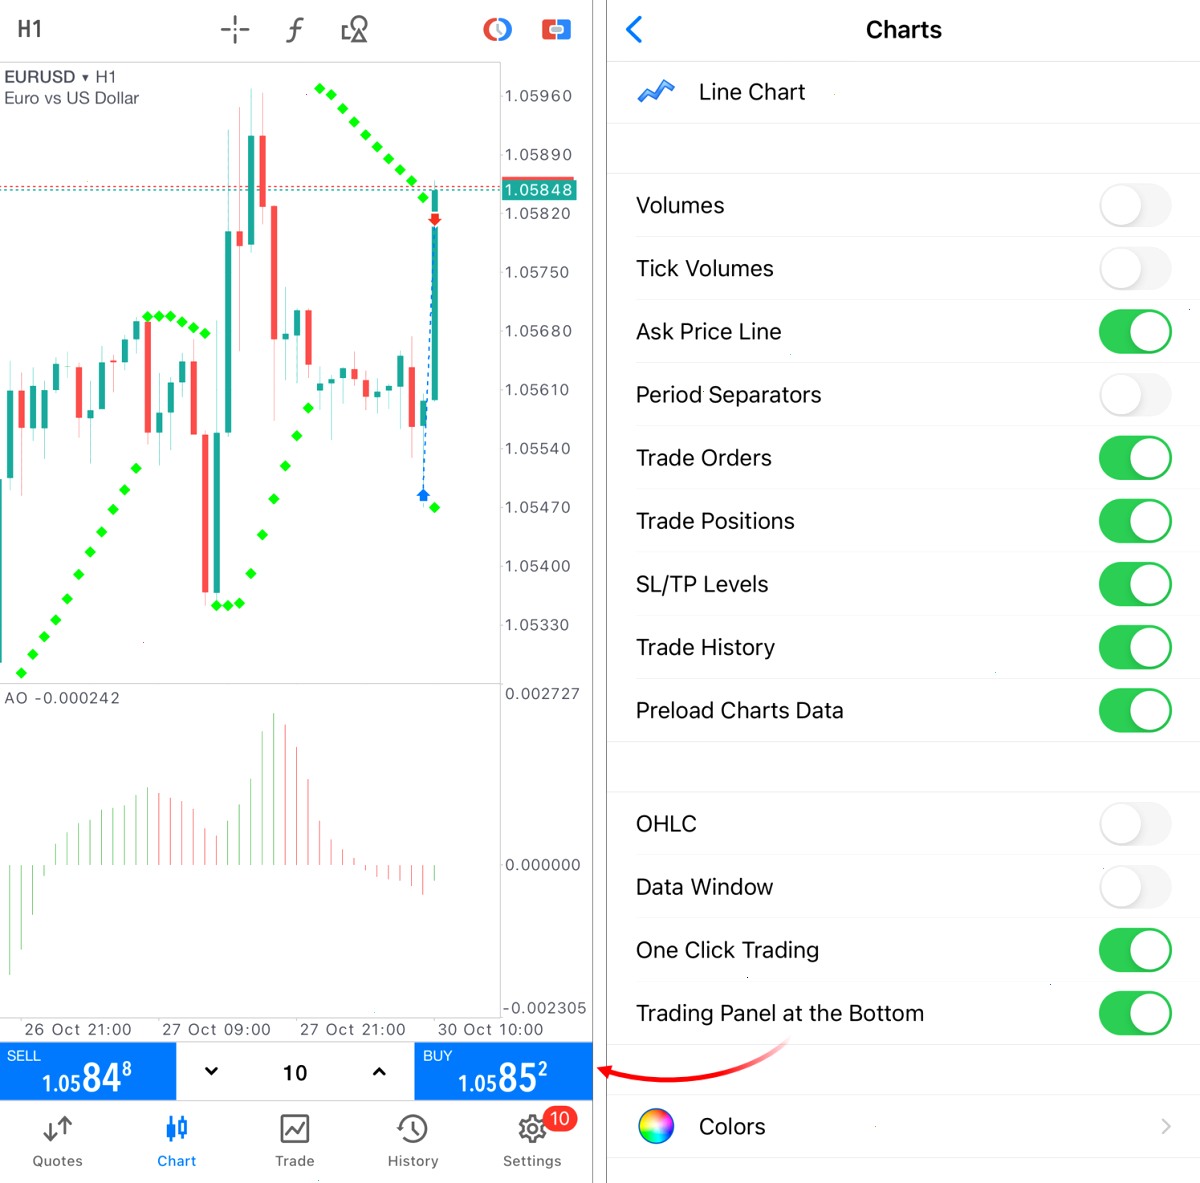Increase the trade volume with up chevron
Screen dimensions: 1200x1183
pyautogui.click(x=379, y=1072)
